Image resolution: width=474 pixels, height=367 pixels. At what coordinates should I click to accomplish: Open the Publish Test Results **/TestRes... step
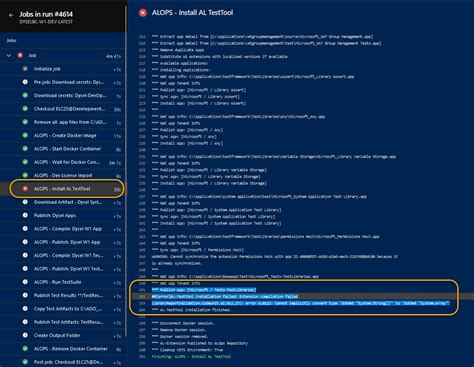pos(62,296)
